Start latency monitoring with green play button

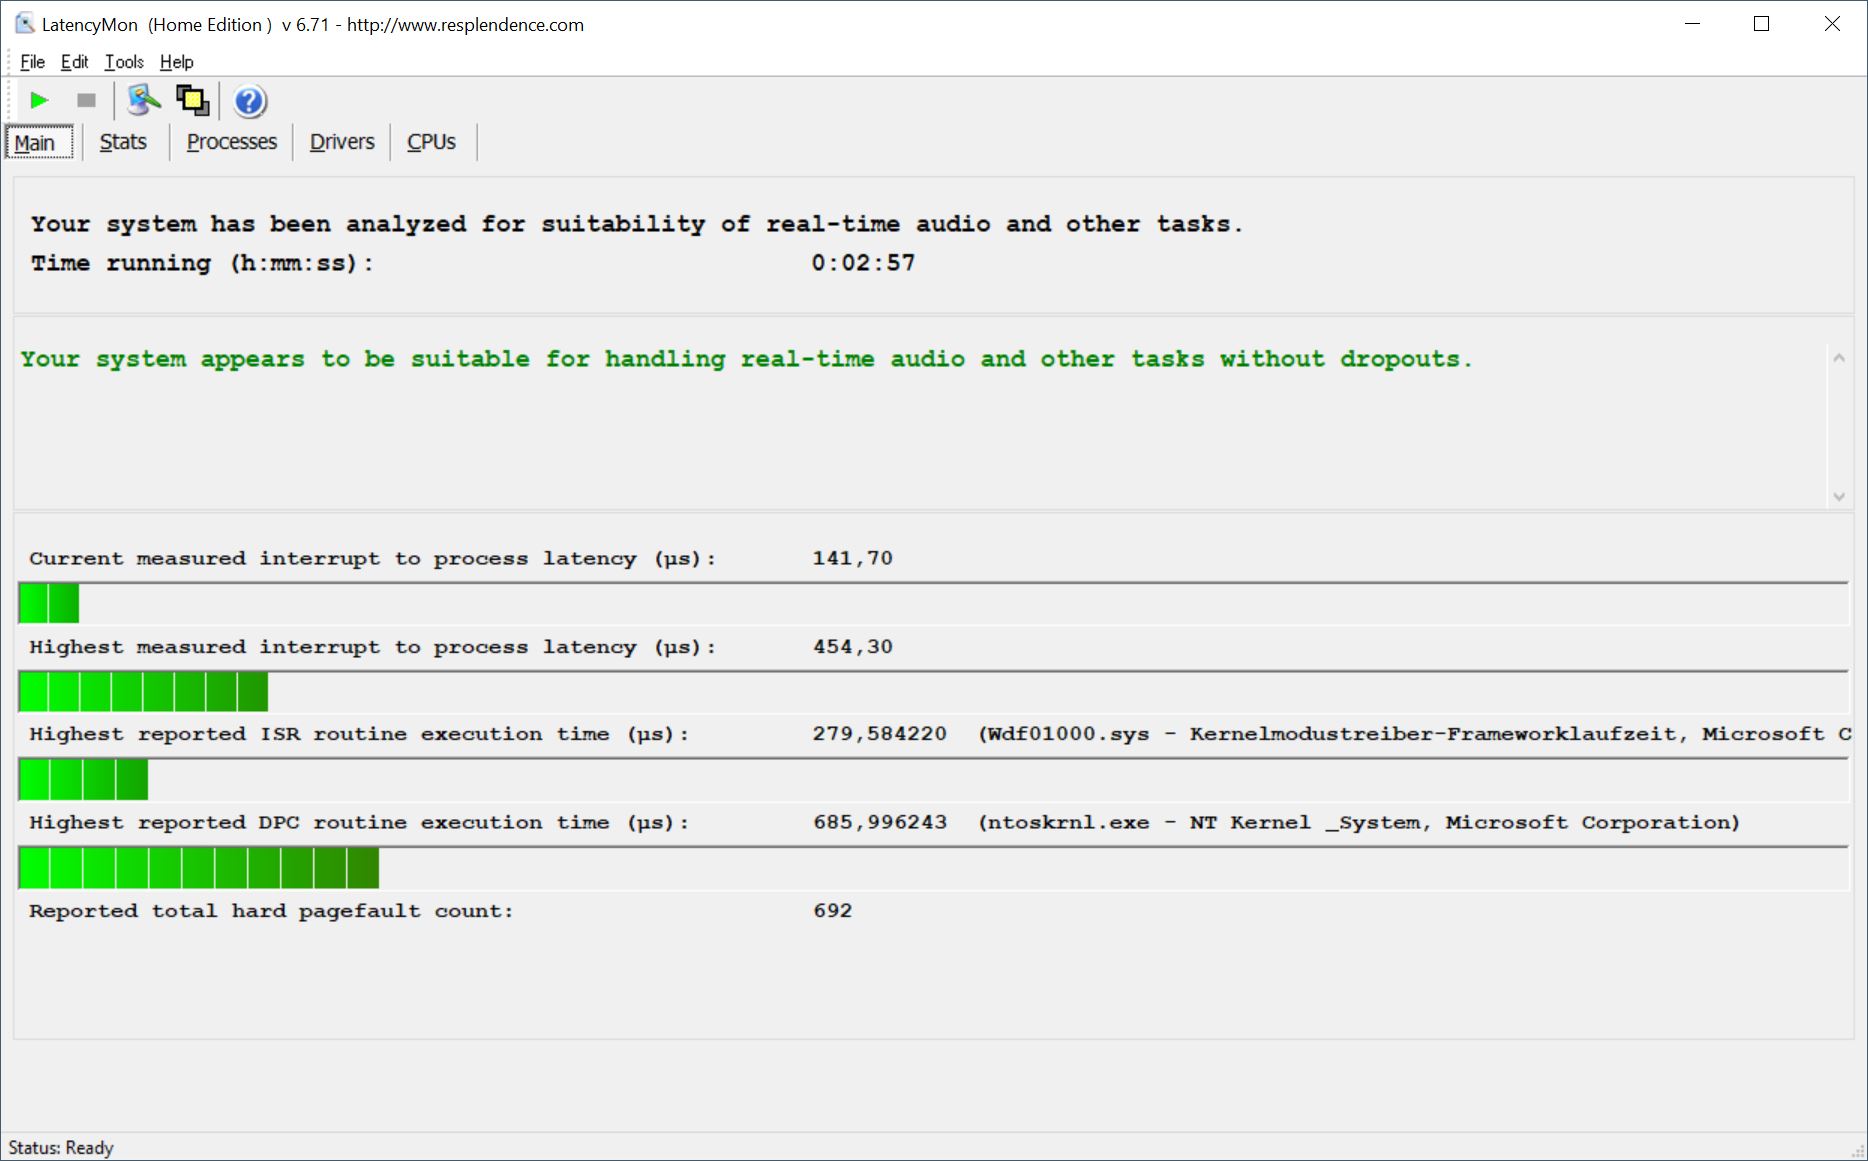(x=39, y=100)
